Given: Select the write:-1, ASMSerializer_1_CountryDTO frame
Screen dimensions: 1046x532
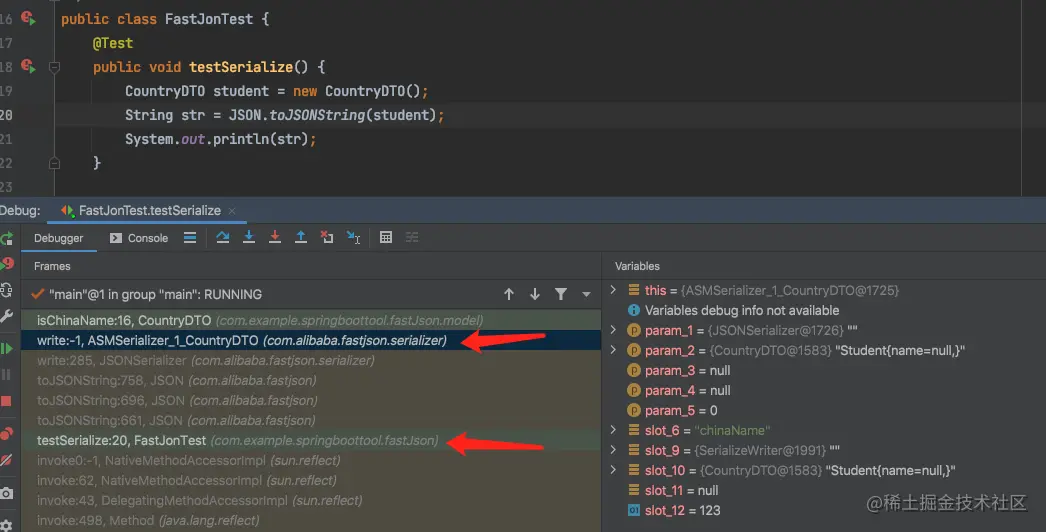Looking at the screenshot, I should (311, 340).
